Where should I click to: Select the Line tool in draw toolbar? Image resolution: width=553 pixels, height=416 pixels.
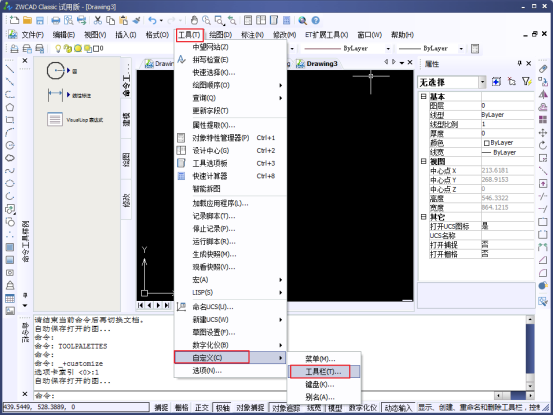tap(10, 69)
